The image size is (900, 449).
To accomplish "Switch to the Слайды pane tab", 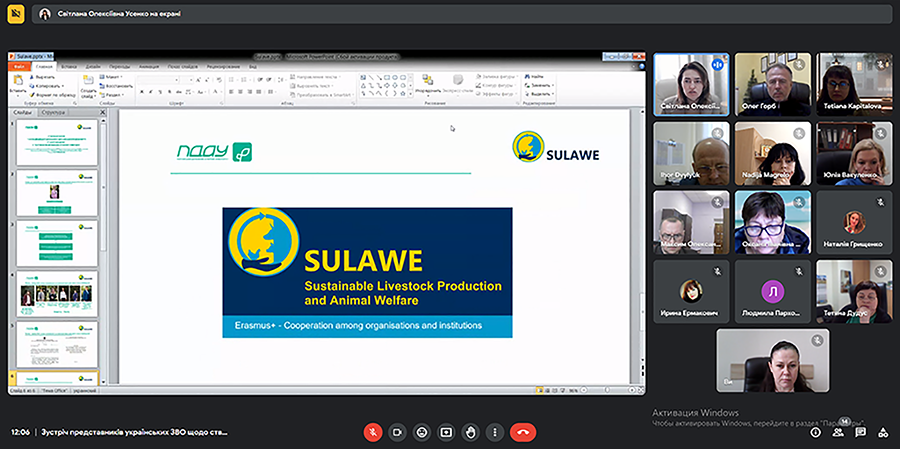I will tap(22, 113).
